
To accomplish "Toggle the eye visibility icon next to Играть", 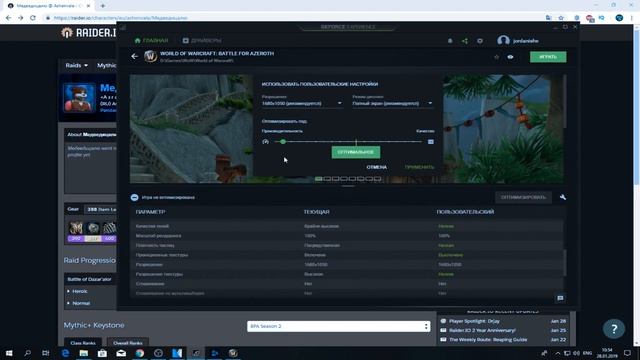I will pyautogui.click(x=510, y=57).
